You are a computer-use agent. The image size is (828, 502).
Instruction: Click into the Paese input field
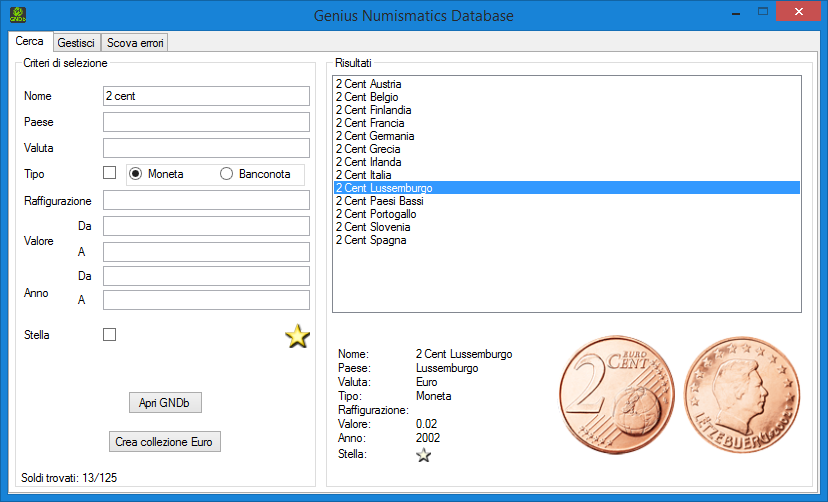click(x=206, y=122)
